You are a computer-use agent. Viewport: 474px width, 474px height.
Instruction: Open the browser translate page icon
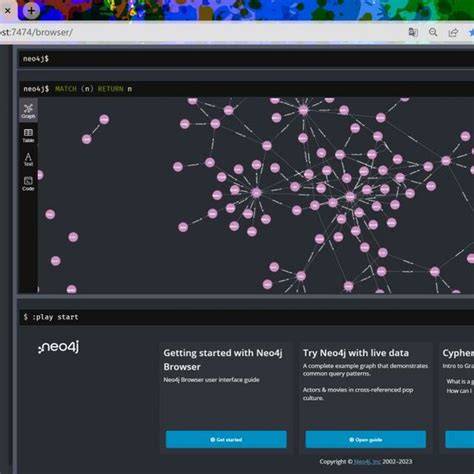[x=413, y=32]
